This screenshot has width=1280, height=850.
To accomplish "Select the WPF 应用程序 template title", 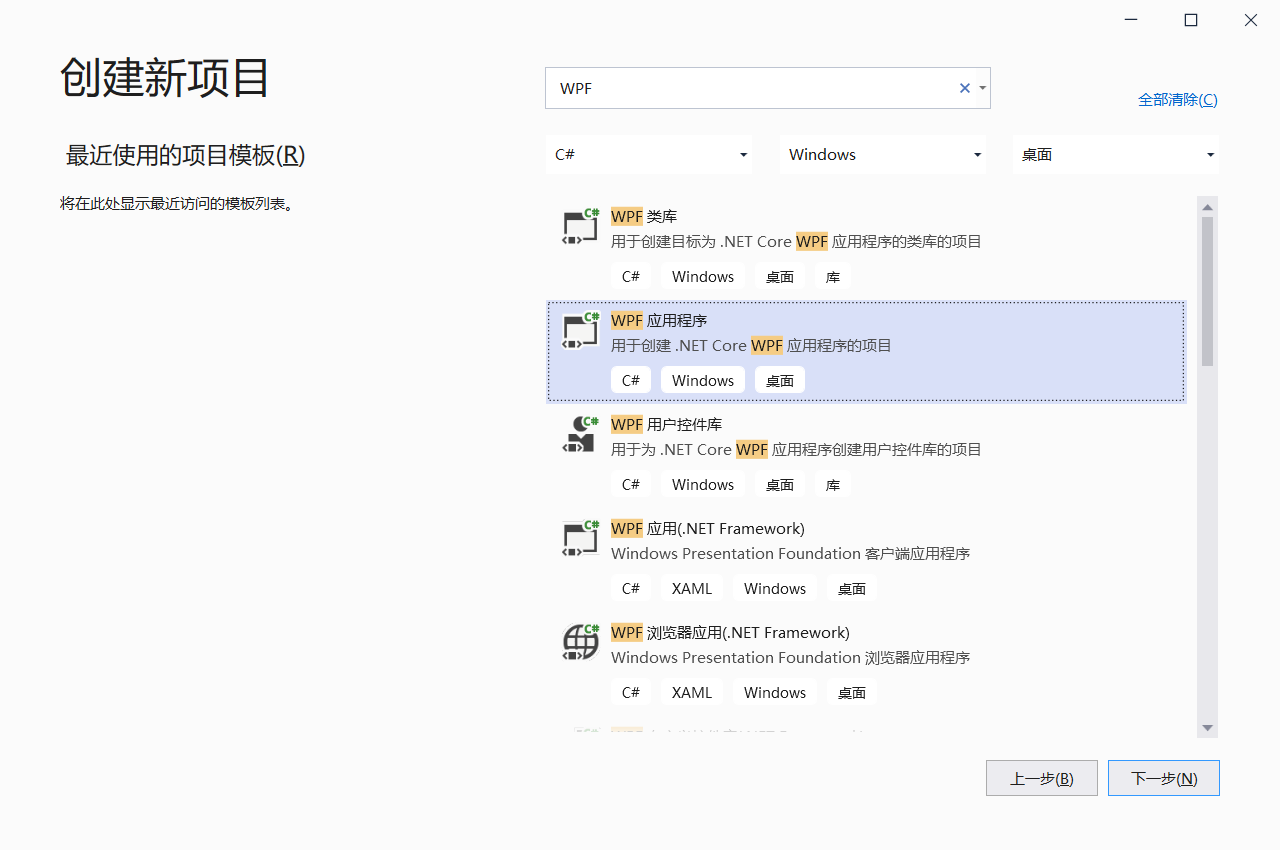I will pos(659,321).
